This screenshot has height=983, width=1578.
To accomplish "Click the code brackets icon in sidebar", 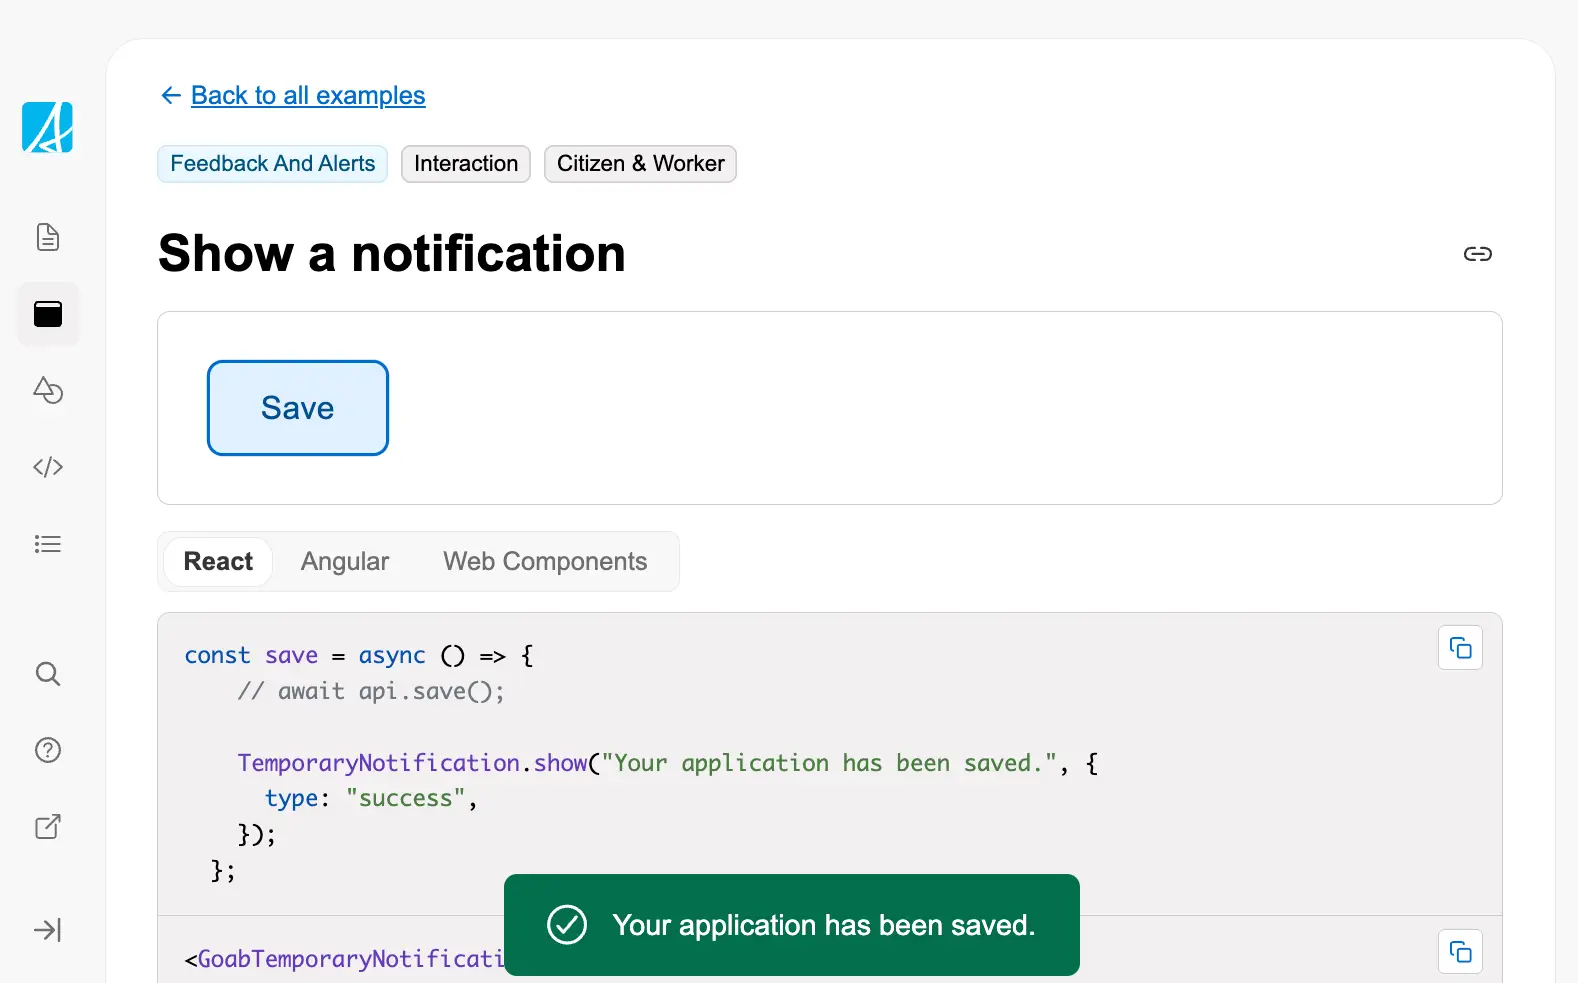I will pyautogui.click(x=48, y=467).
